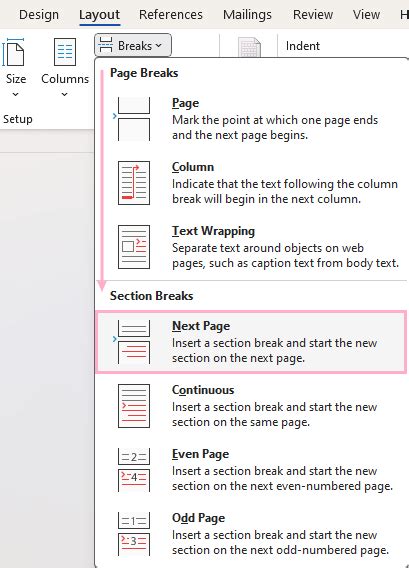Click the Size page icon
The image size is (409, 568).
[13, 53]
